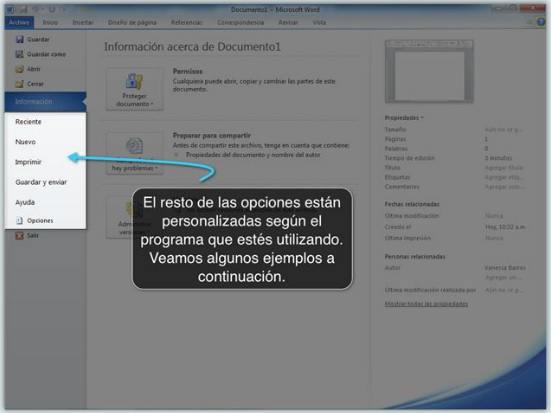Click Propiedades del documento y nombre del autor
Viewport: 551px width, 413px height.
pyautogui.click(x=253, y=155)
